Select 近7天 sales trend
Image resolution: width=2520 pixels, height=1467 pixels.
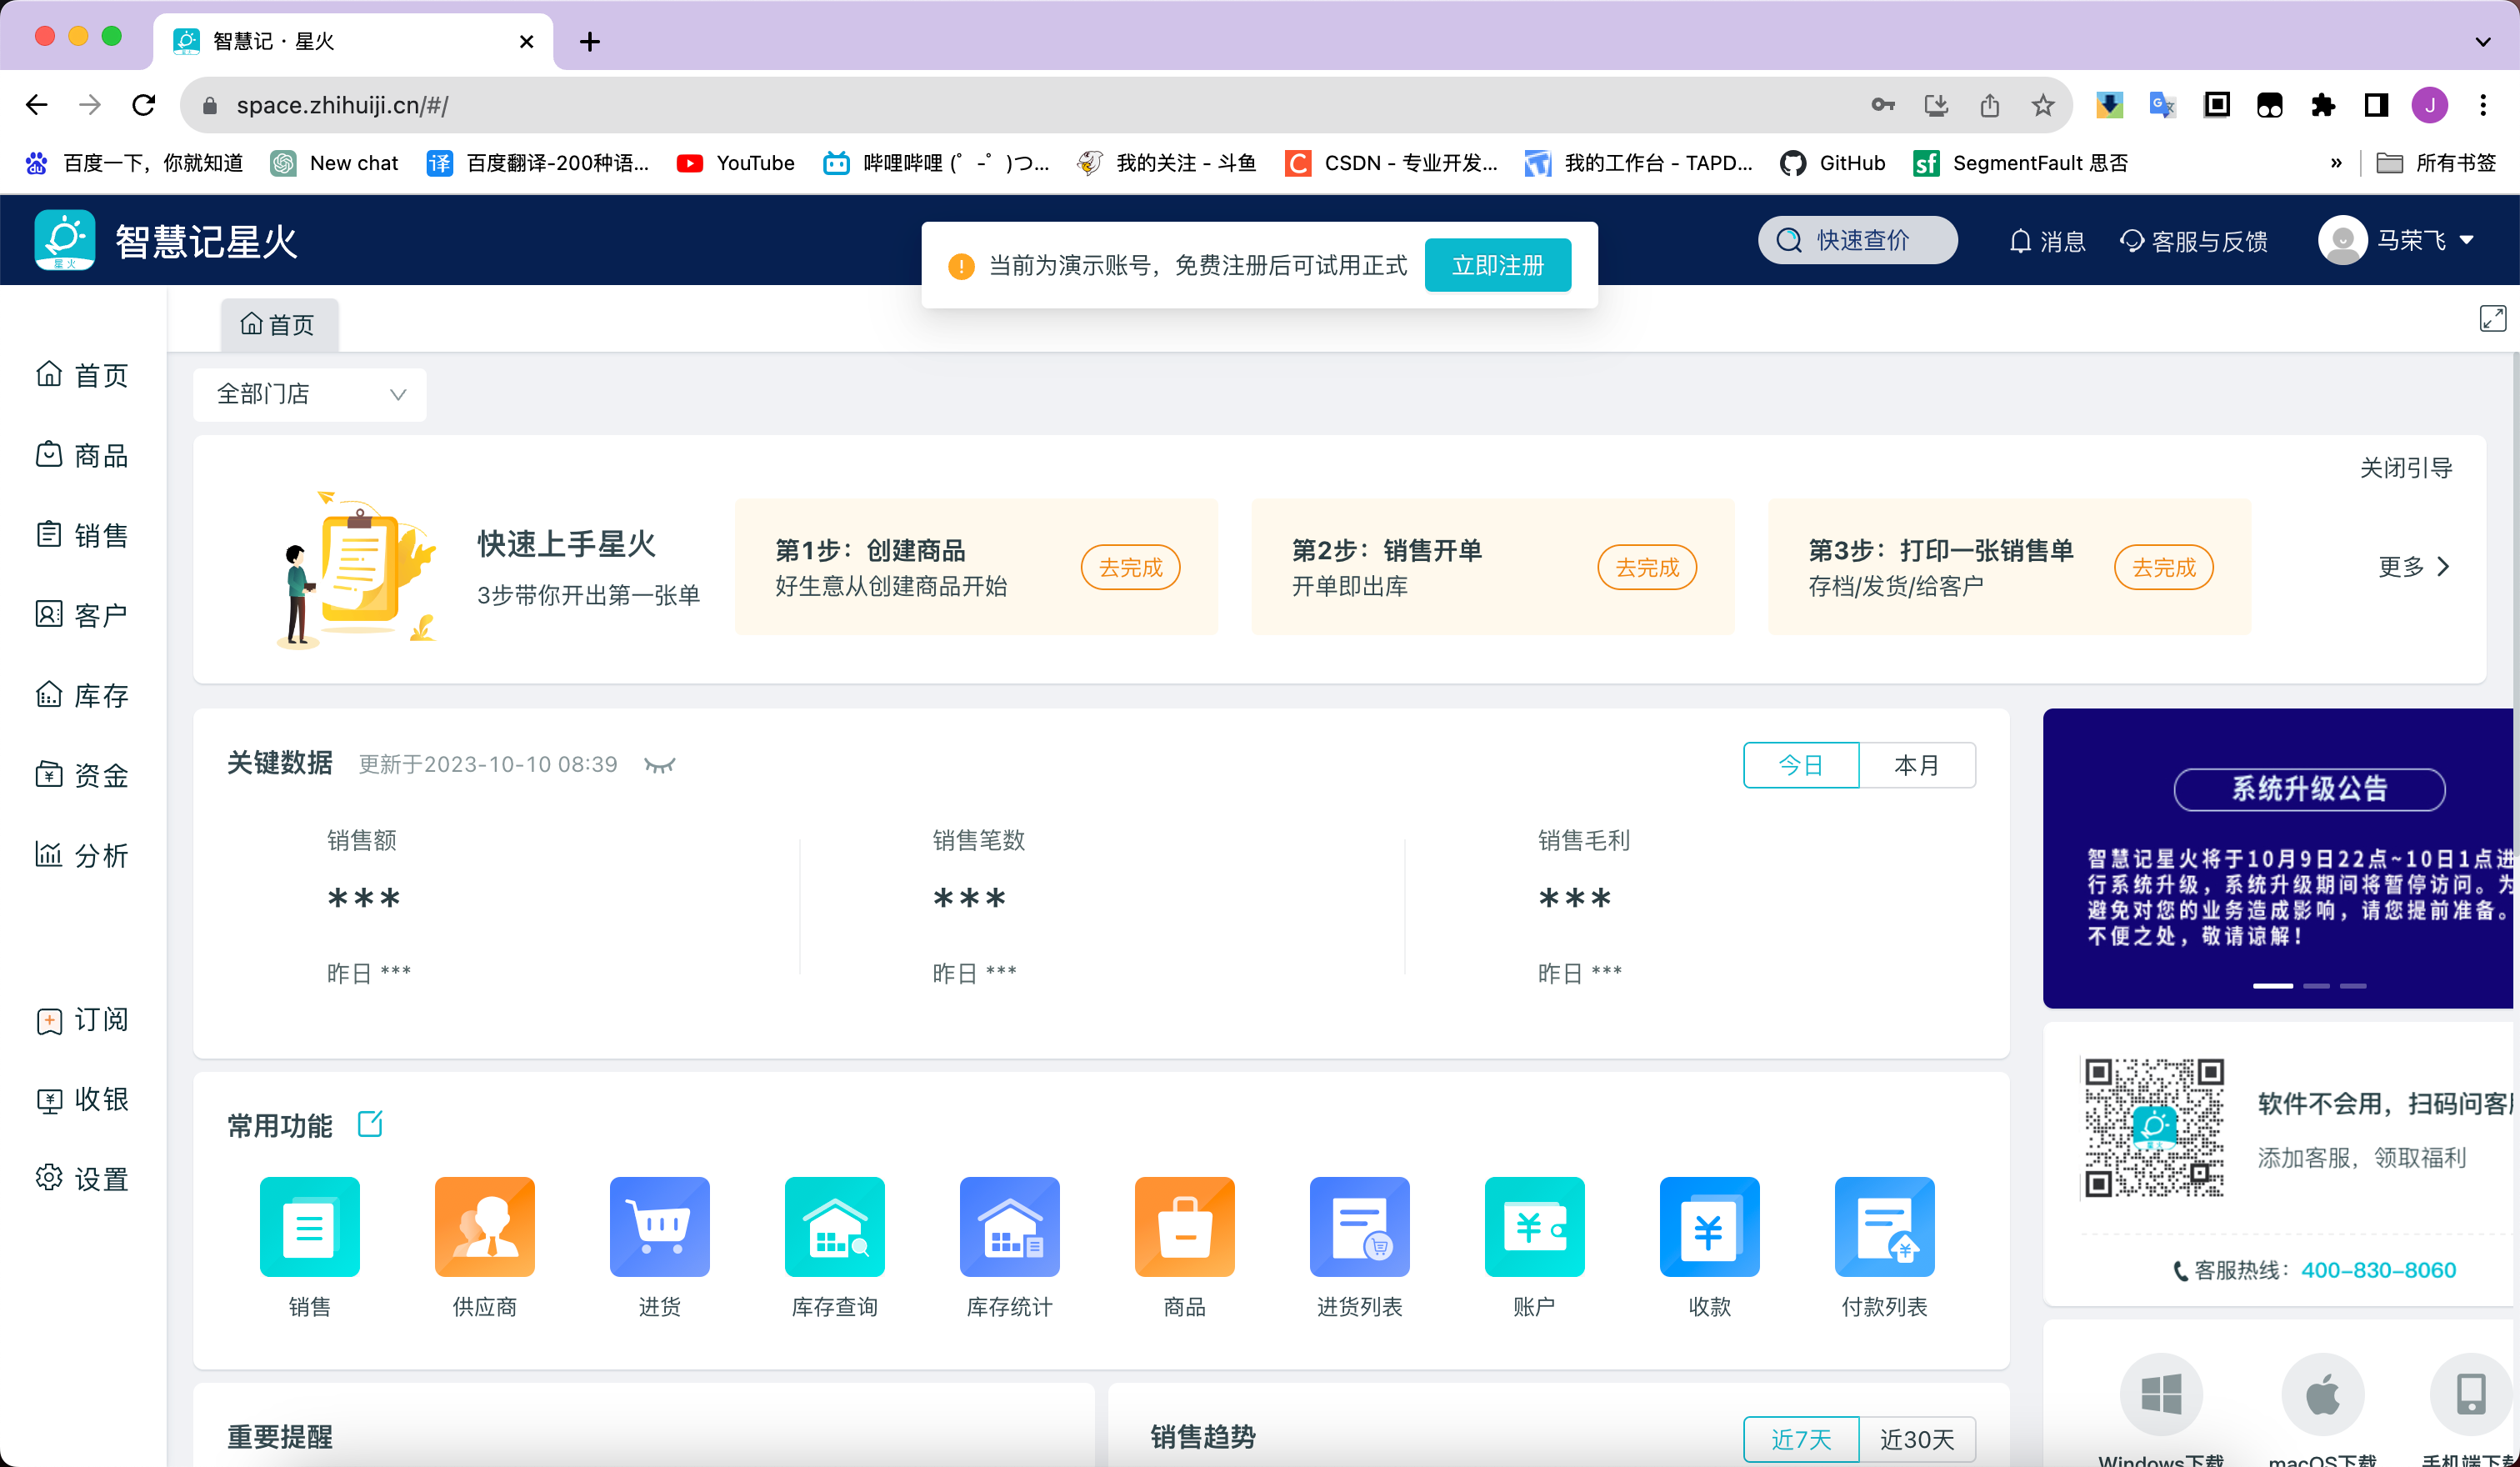(1801, 1439)
